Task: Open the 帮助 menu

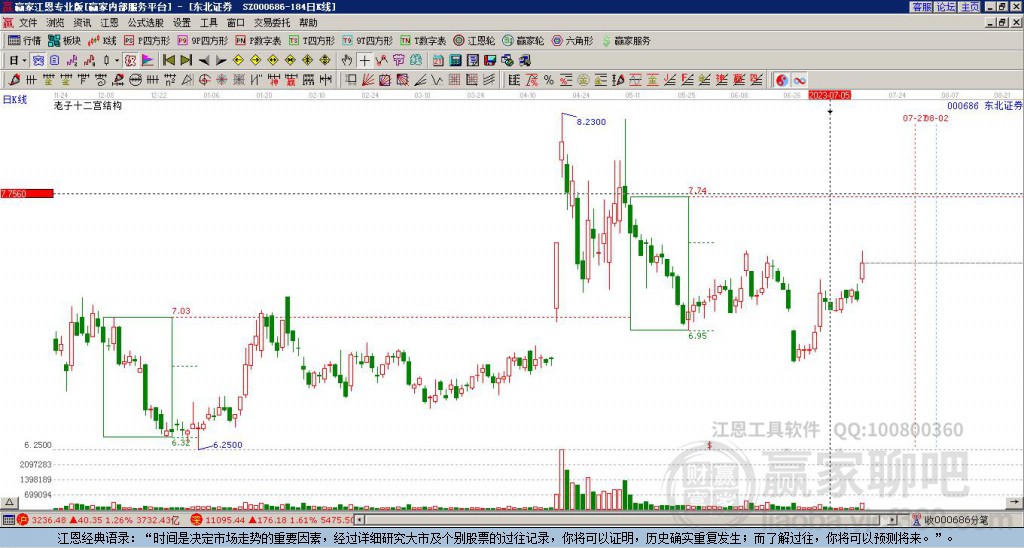Action: (308, 23)
